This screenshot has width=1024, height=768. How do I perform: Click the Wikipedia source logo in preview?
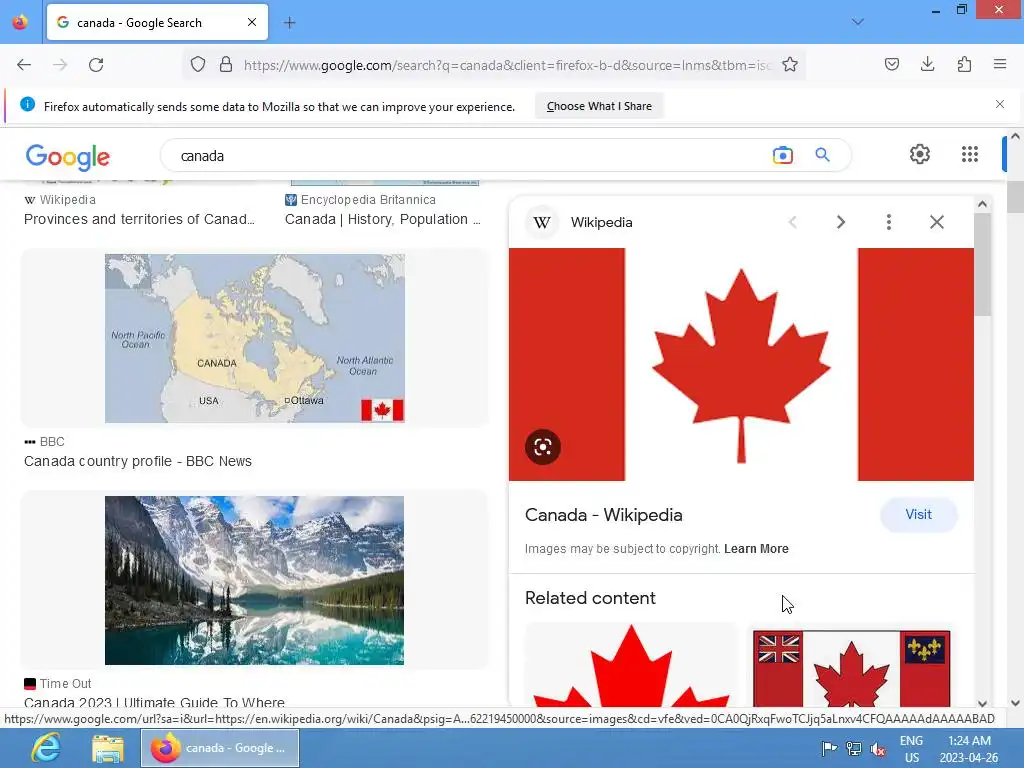click(542, 223)
